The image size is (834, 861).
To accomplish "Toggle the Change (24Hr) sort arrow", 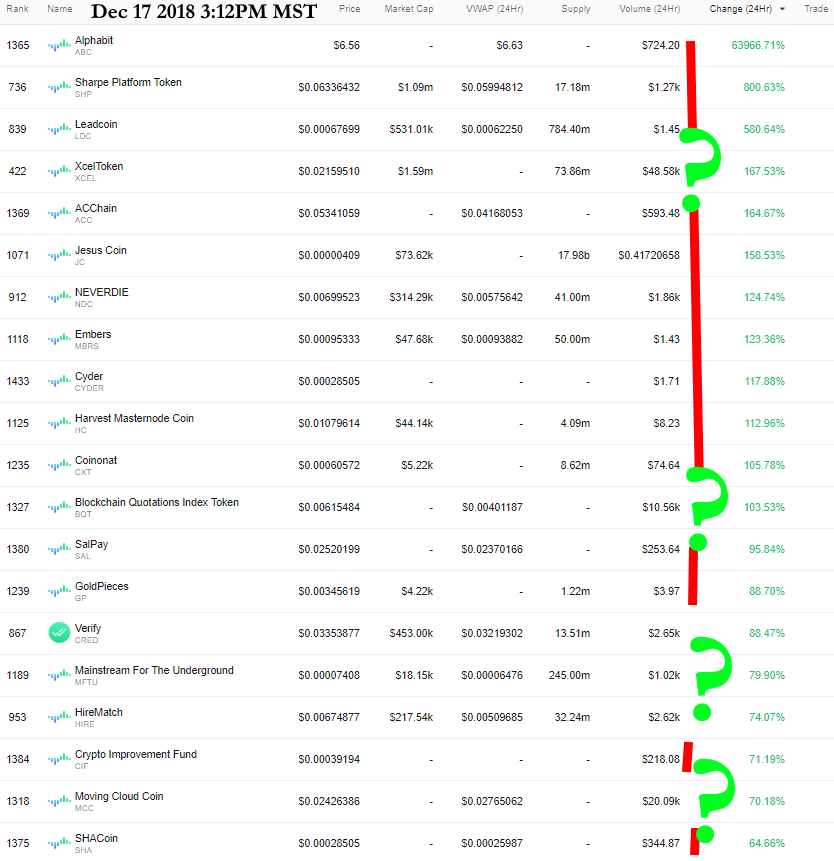I will (x=782, y=9).
